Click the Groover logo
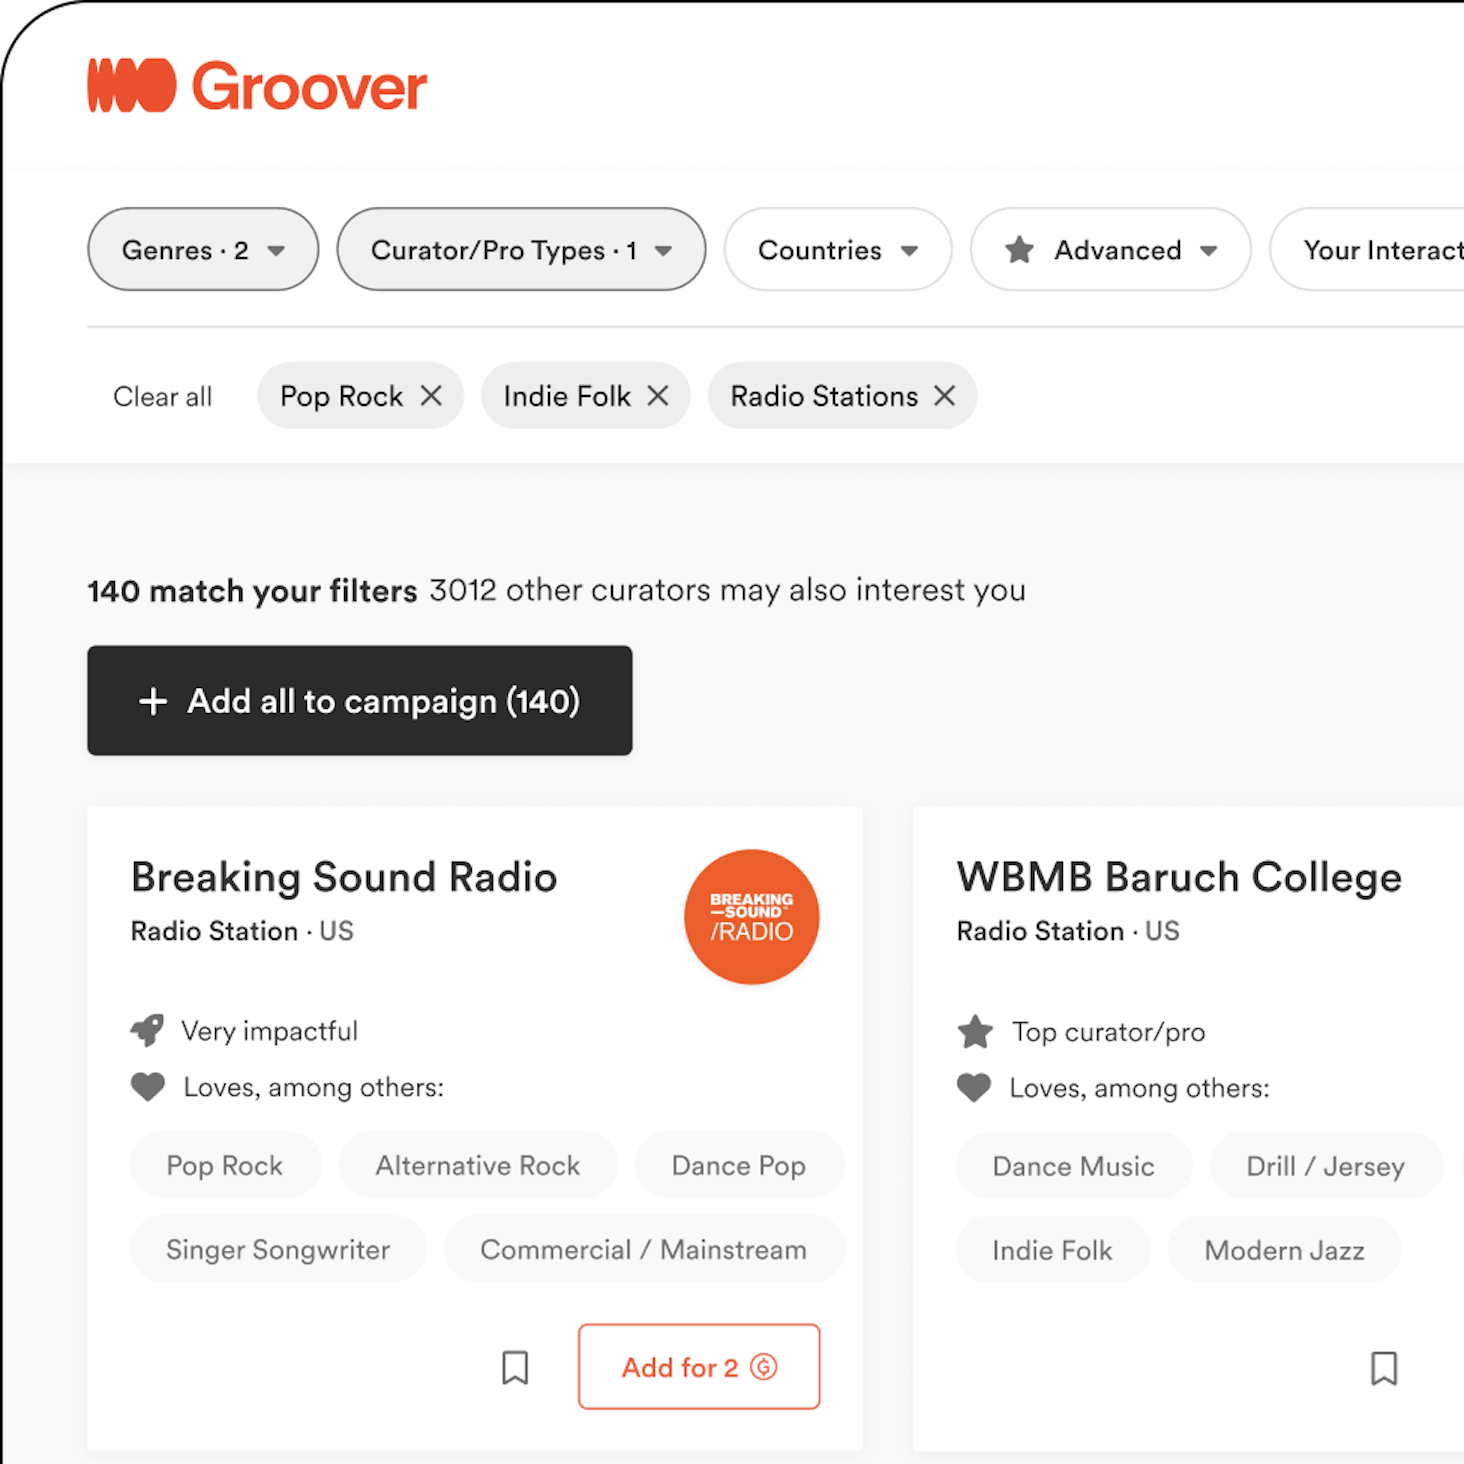Viewport: 1464px width, 1464px height. (x=257, y=86)
